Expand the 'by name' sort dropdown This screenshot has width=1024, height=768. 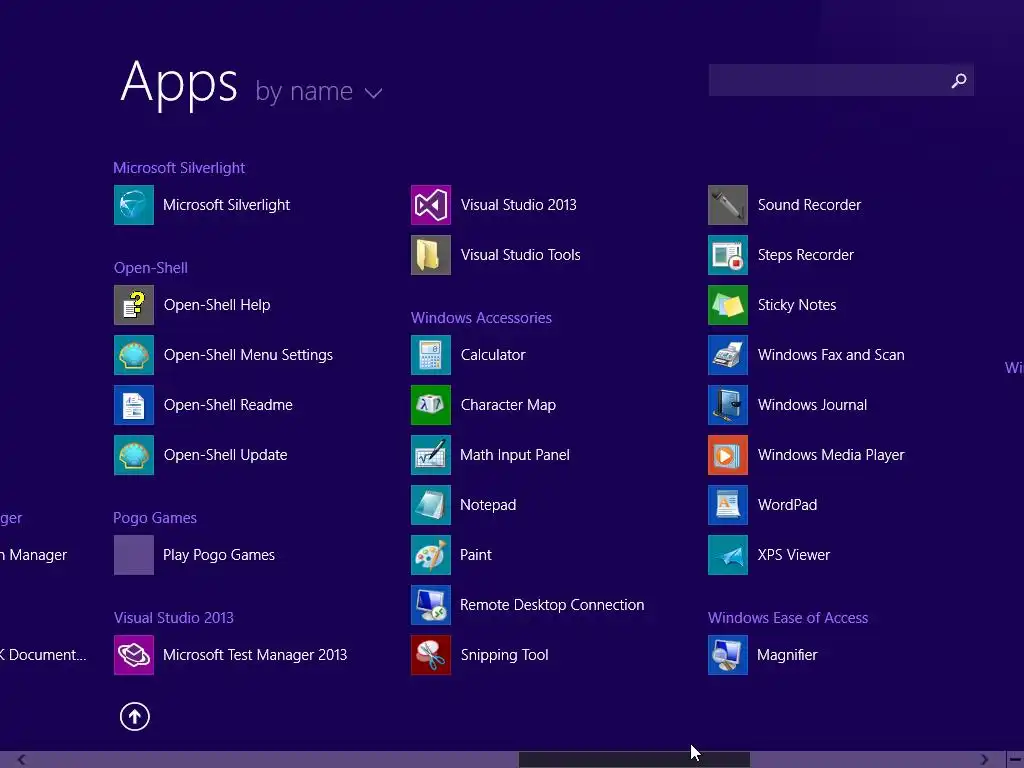pos(318,91)
